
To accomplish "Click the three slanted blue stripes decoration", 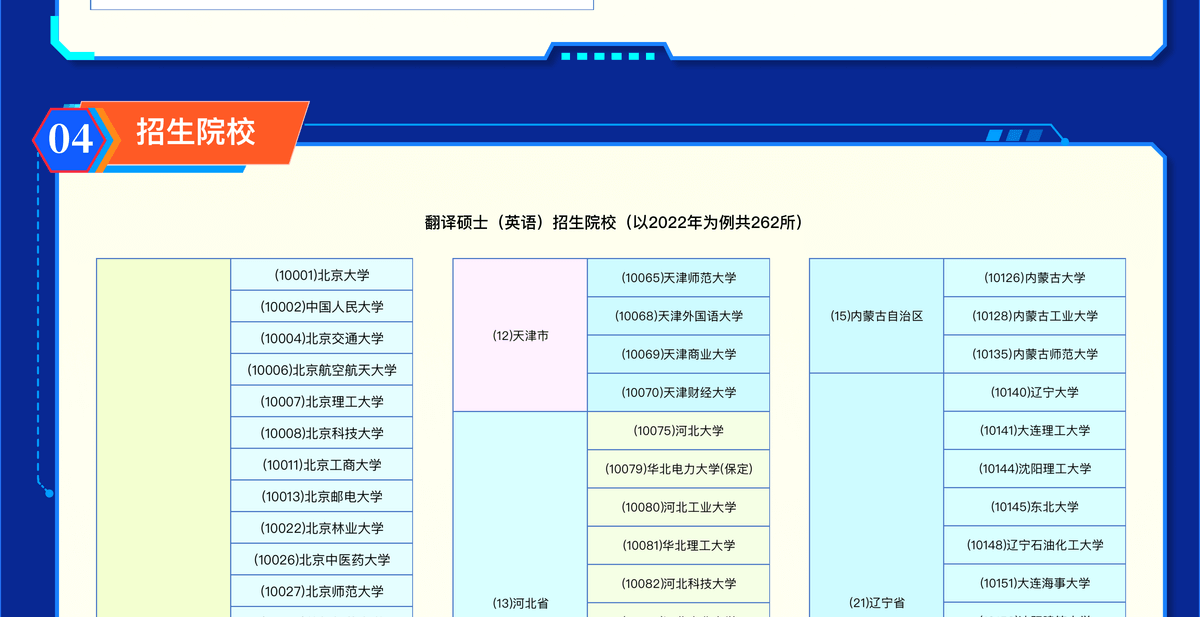I will [x=1014, y=135].
